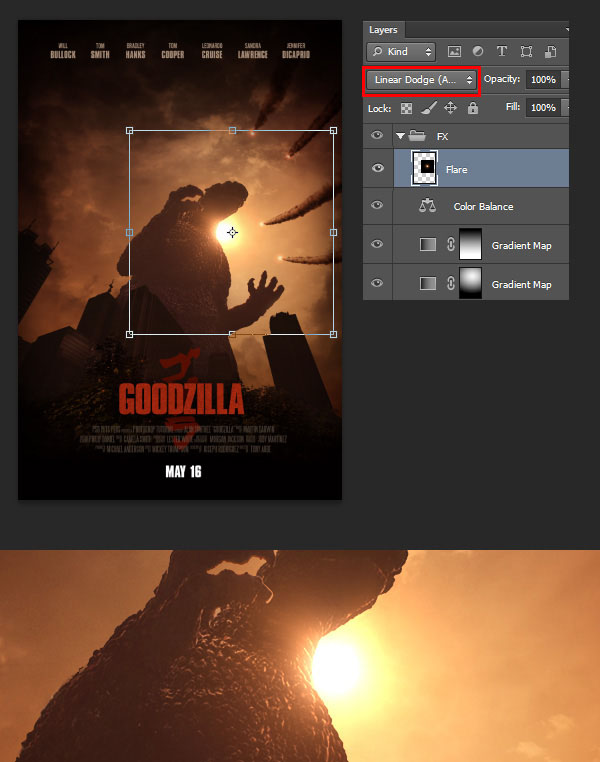
Task: Click the lock transparent pixels icon
Action: (x=407, y=108)
